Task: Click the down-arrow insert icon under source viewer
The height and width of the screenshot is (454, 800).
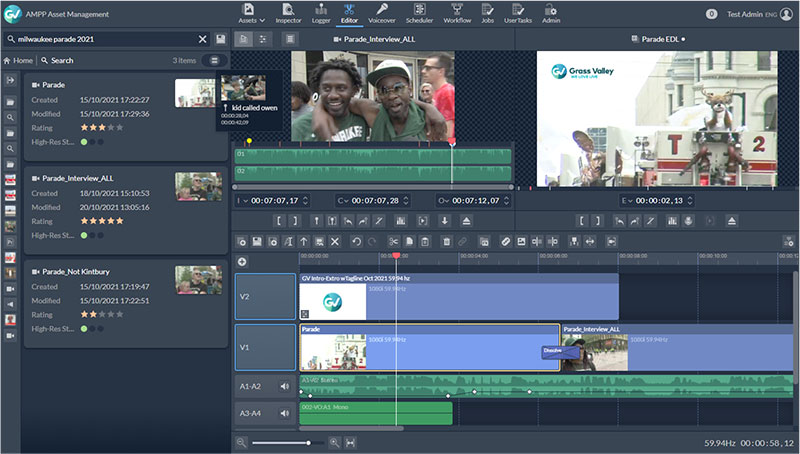Action: tap(444, 221)
